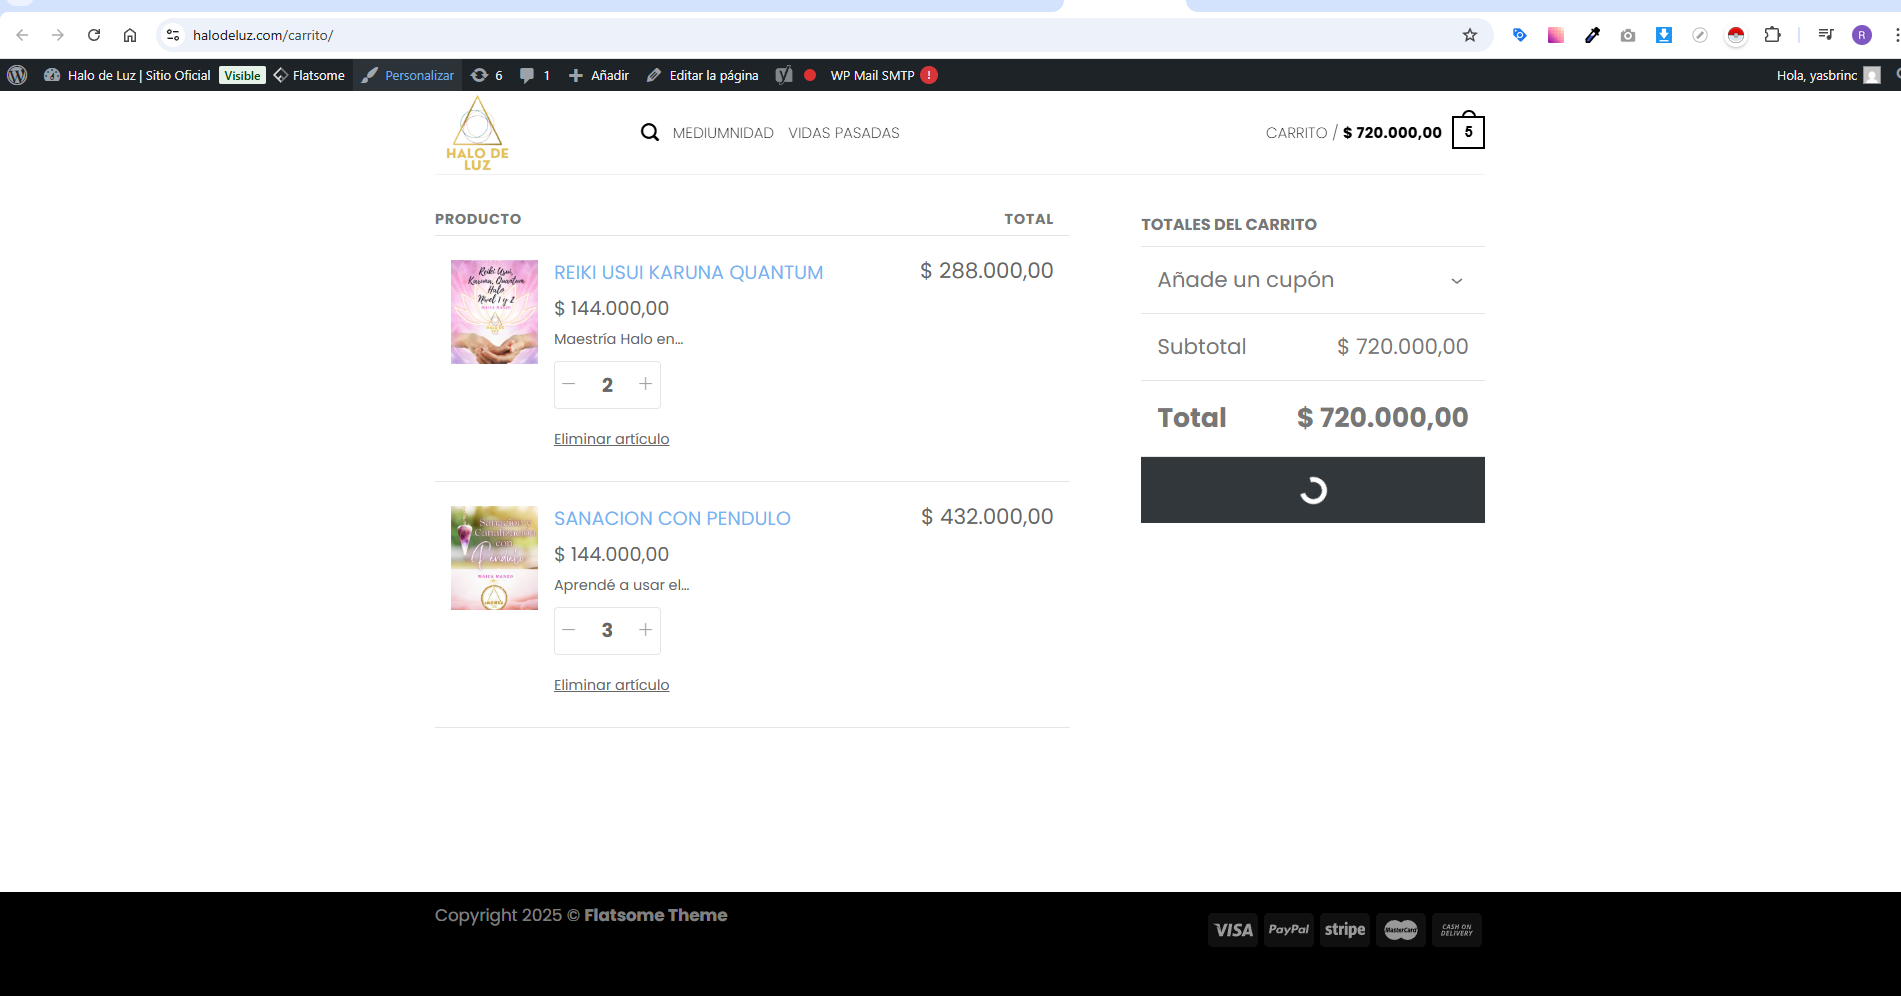Image resolution: width=1901 pixels, height=996 pixels.
Task: Open the Chrome profile avatar
Action: click(1862, 35)
